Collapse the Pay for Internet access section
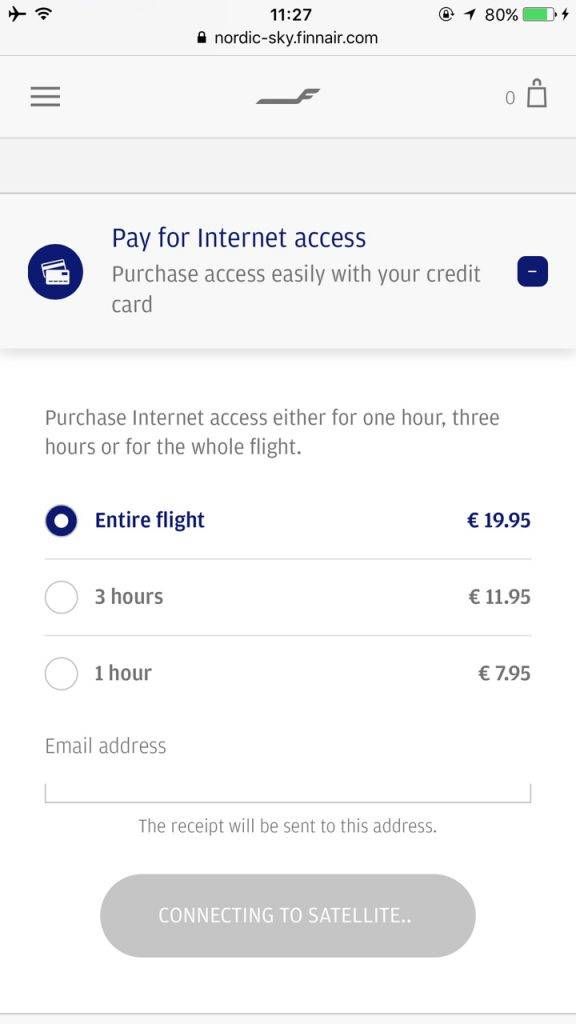Screen dimensions: 576x1024 click(x=532, y=272)
